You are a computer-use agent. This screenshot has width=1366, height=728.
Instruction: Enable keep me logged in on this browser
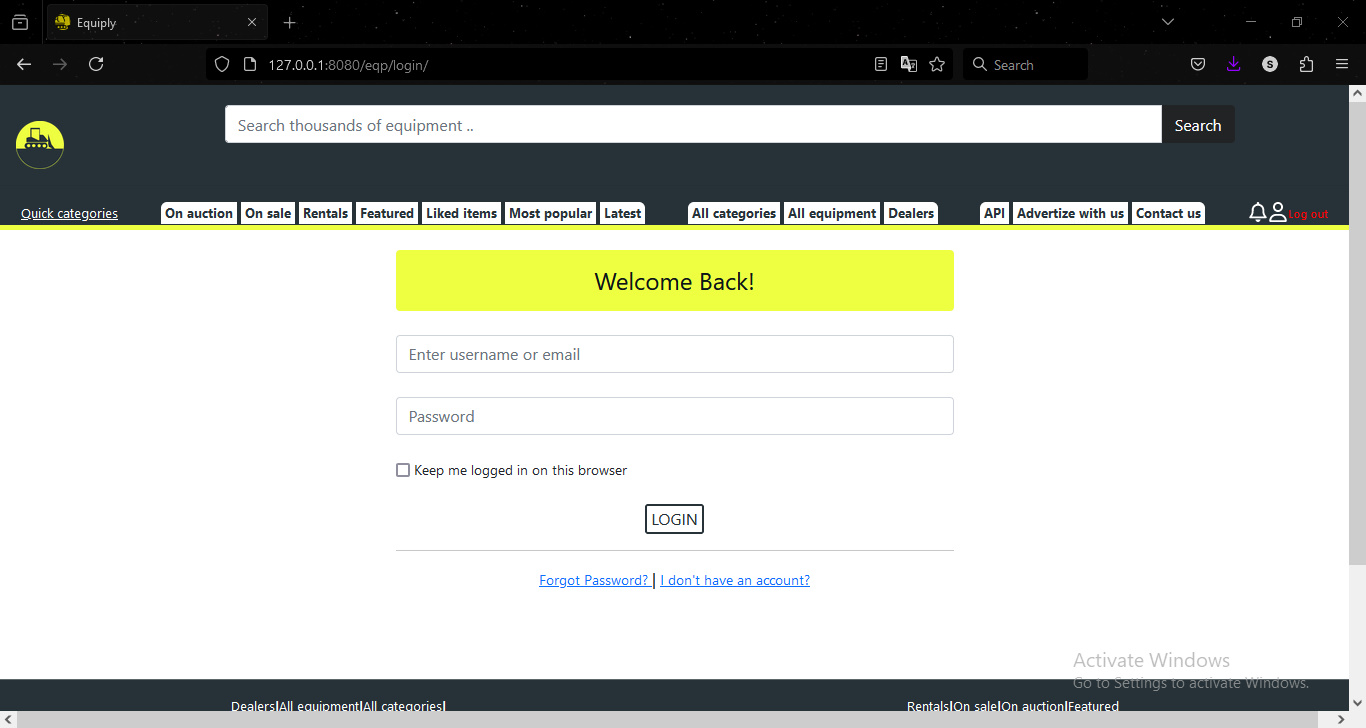403,469
